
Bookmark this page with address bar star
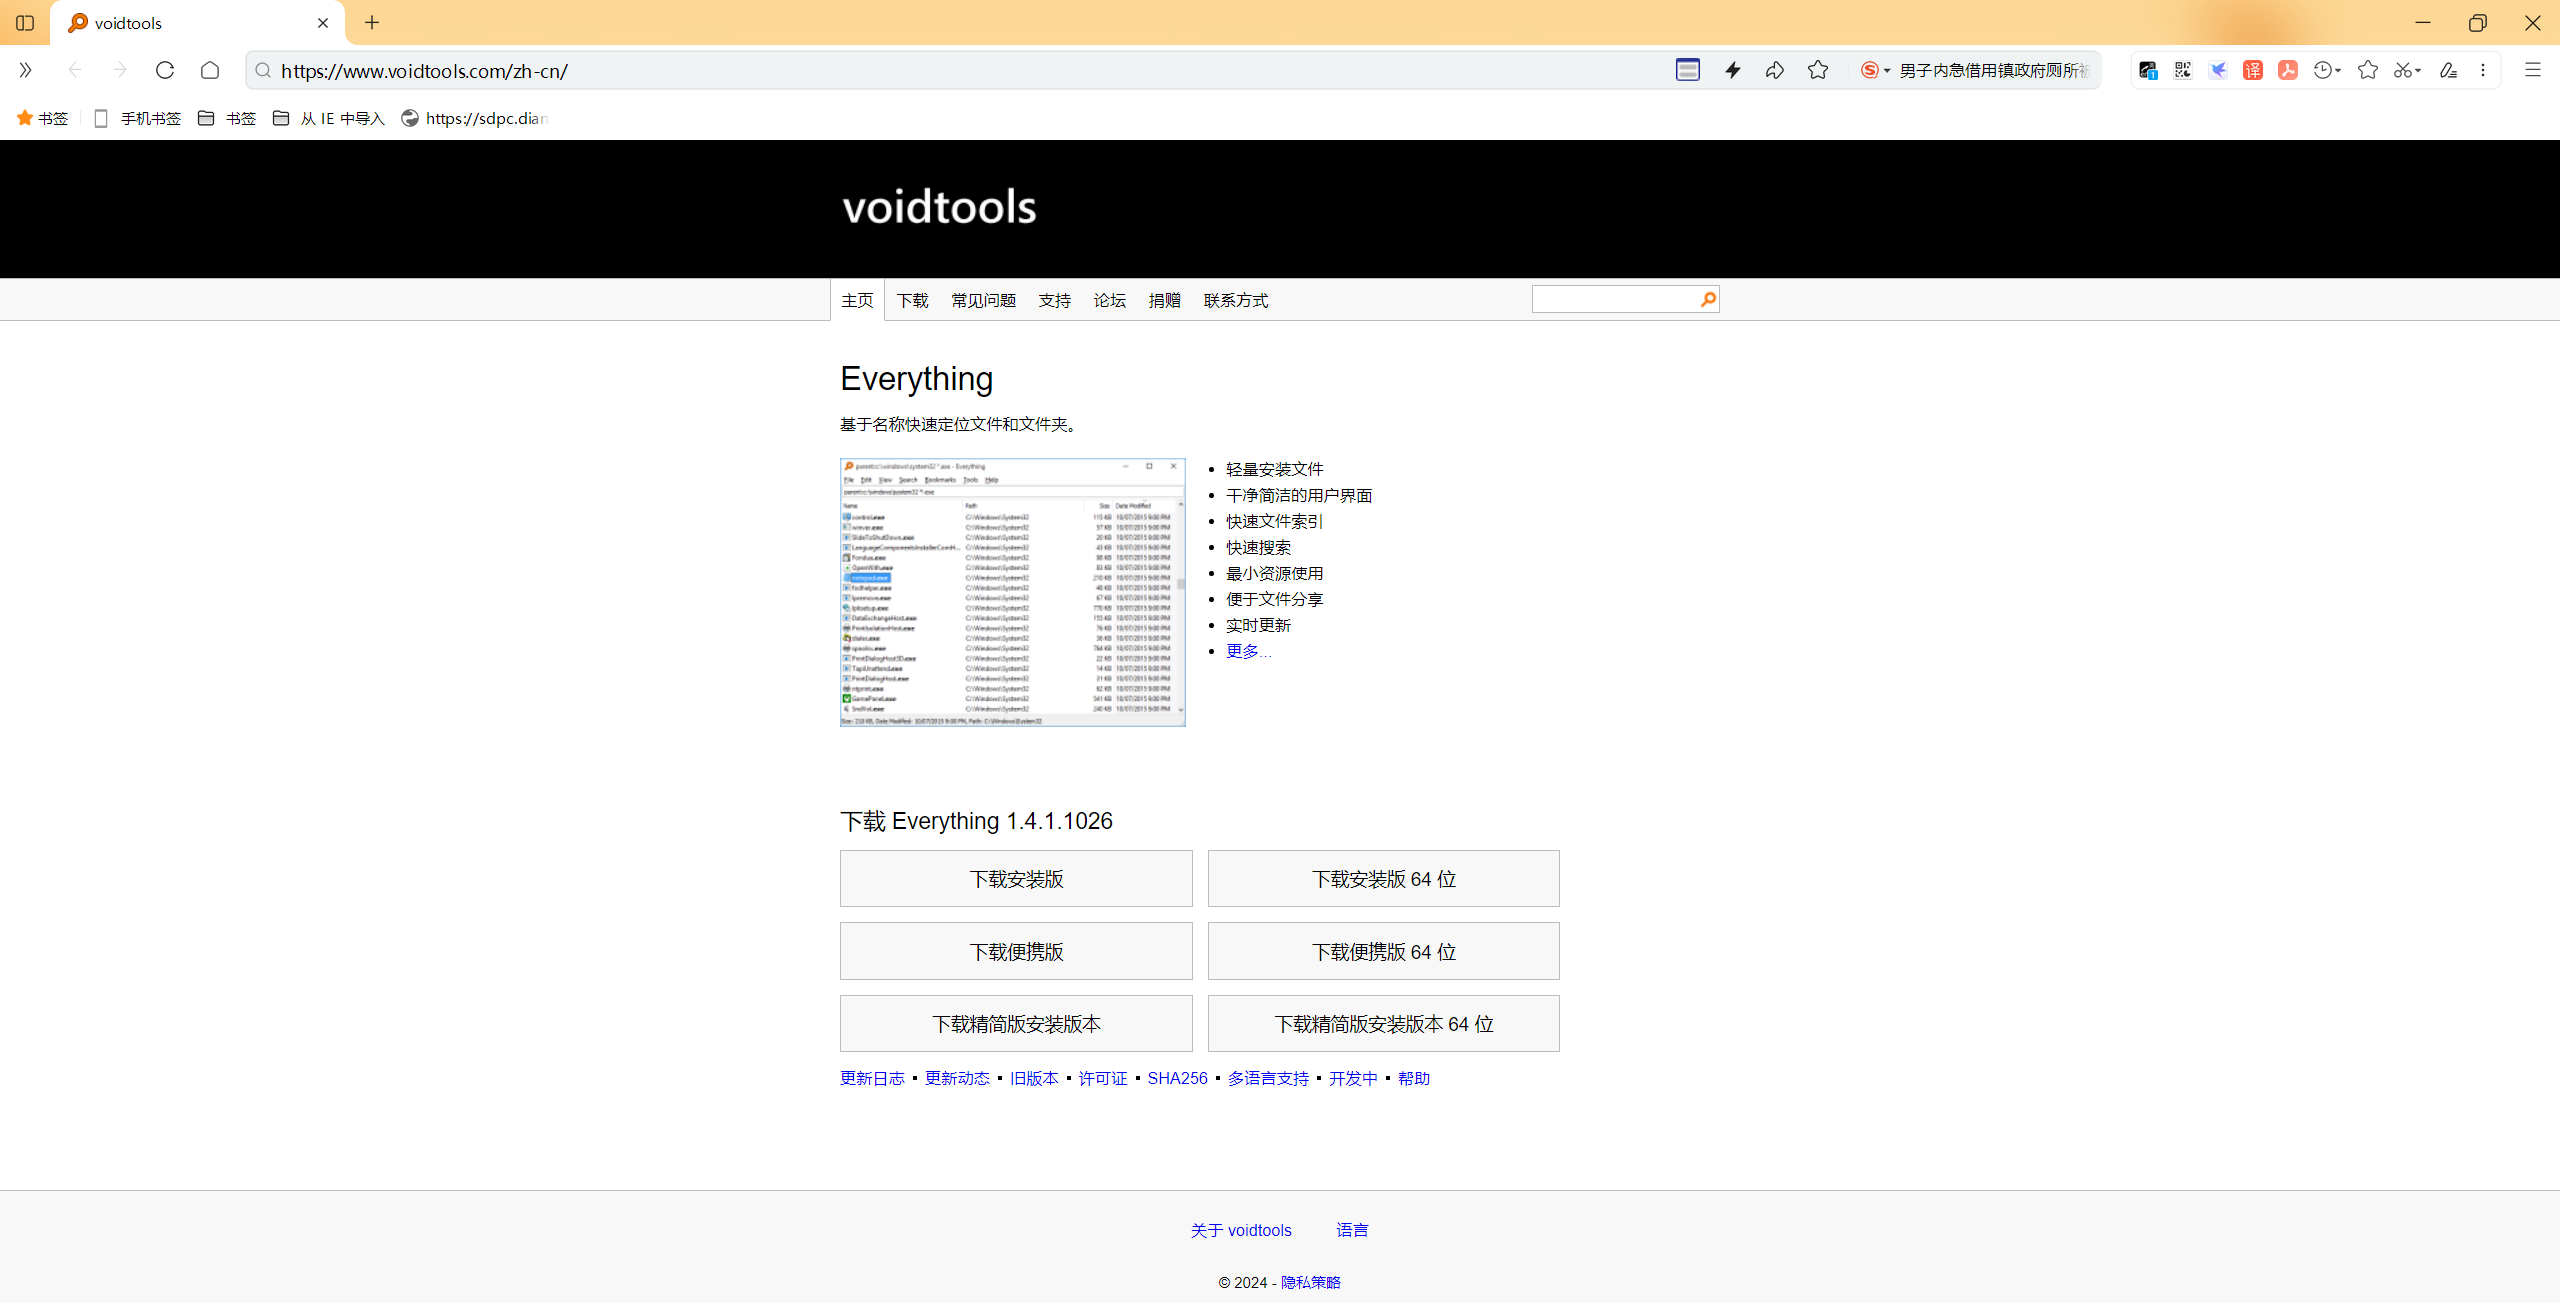pos(1818,70)
